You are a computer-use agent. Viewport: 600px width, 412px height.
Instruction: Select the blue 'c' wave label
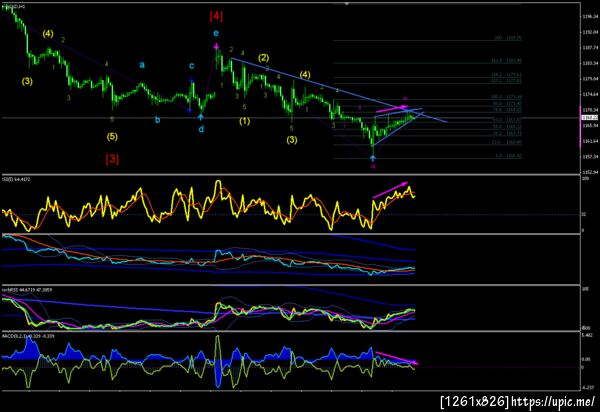[x=191, y=66]
